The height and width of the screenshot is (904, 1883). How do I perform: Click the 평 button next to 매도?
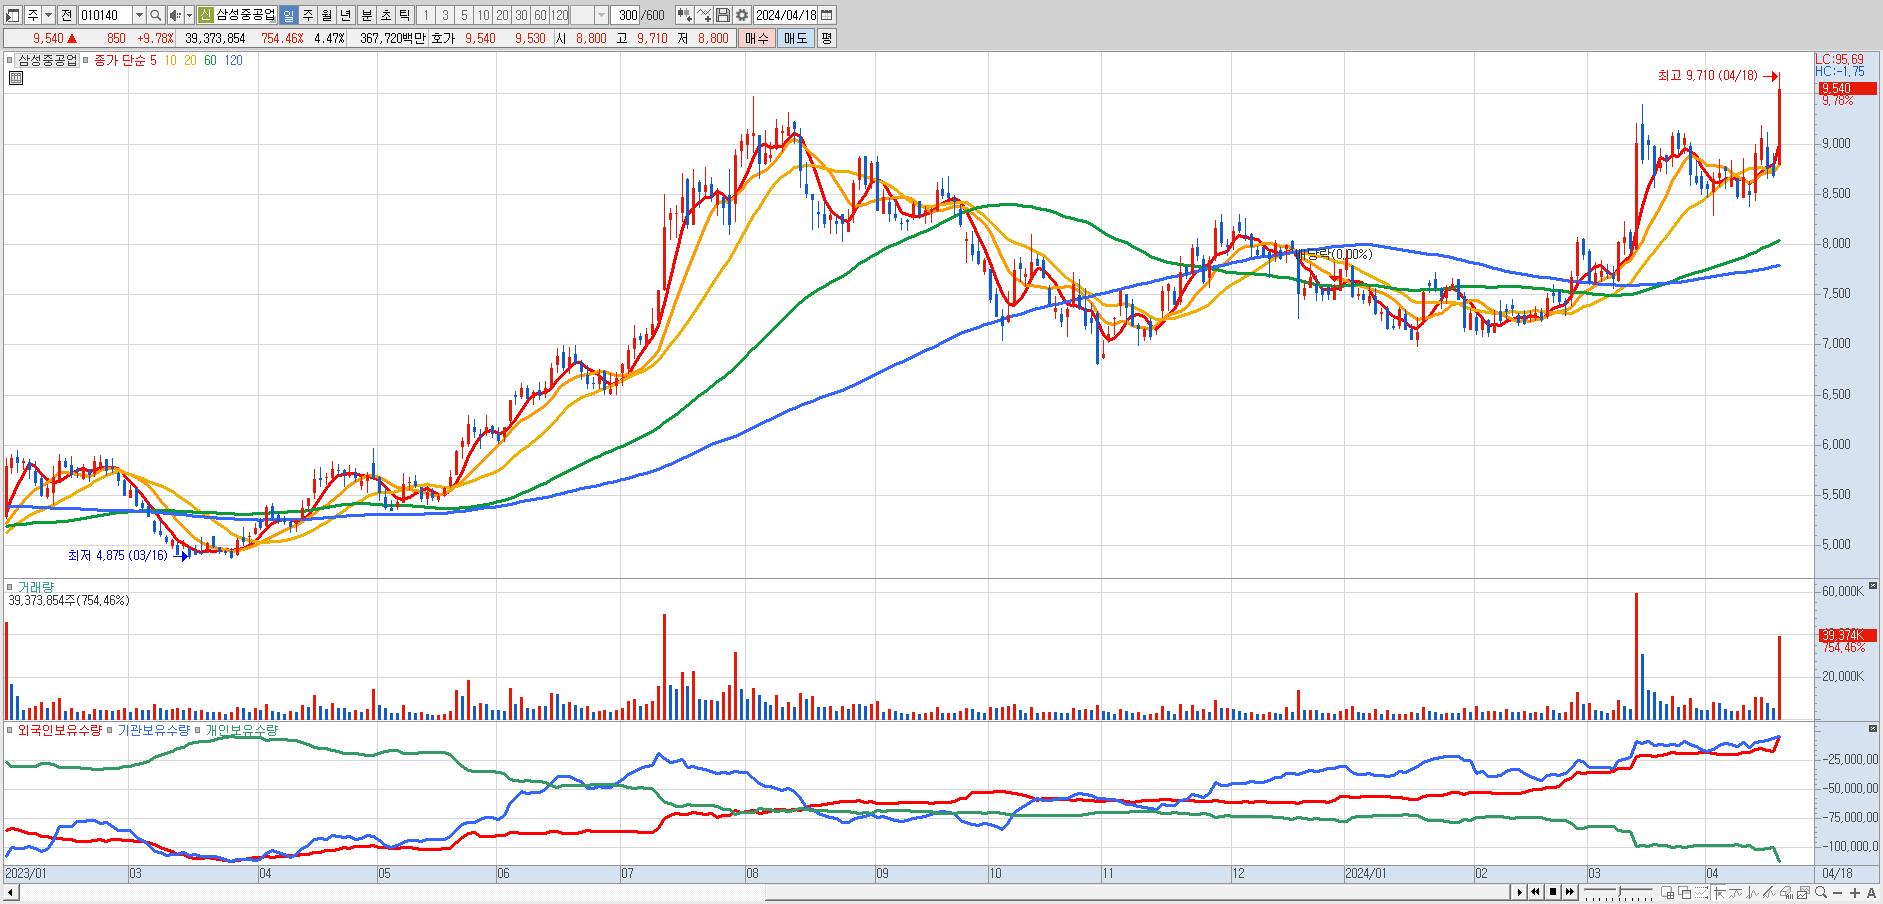point(826,38)
